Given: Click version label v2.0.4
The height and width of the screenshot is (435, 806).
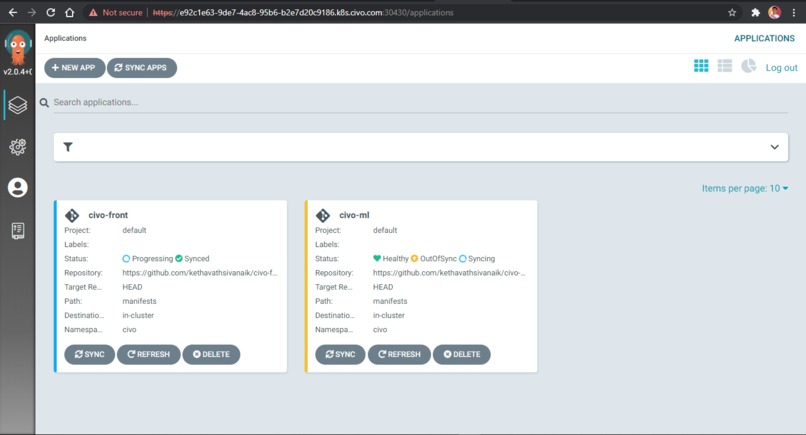Looking at the screenshot, I should (17, 71).
